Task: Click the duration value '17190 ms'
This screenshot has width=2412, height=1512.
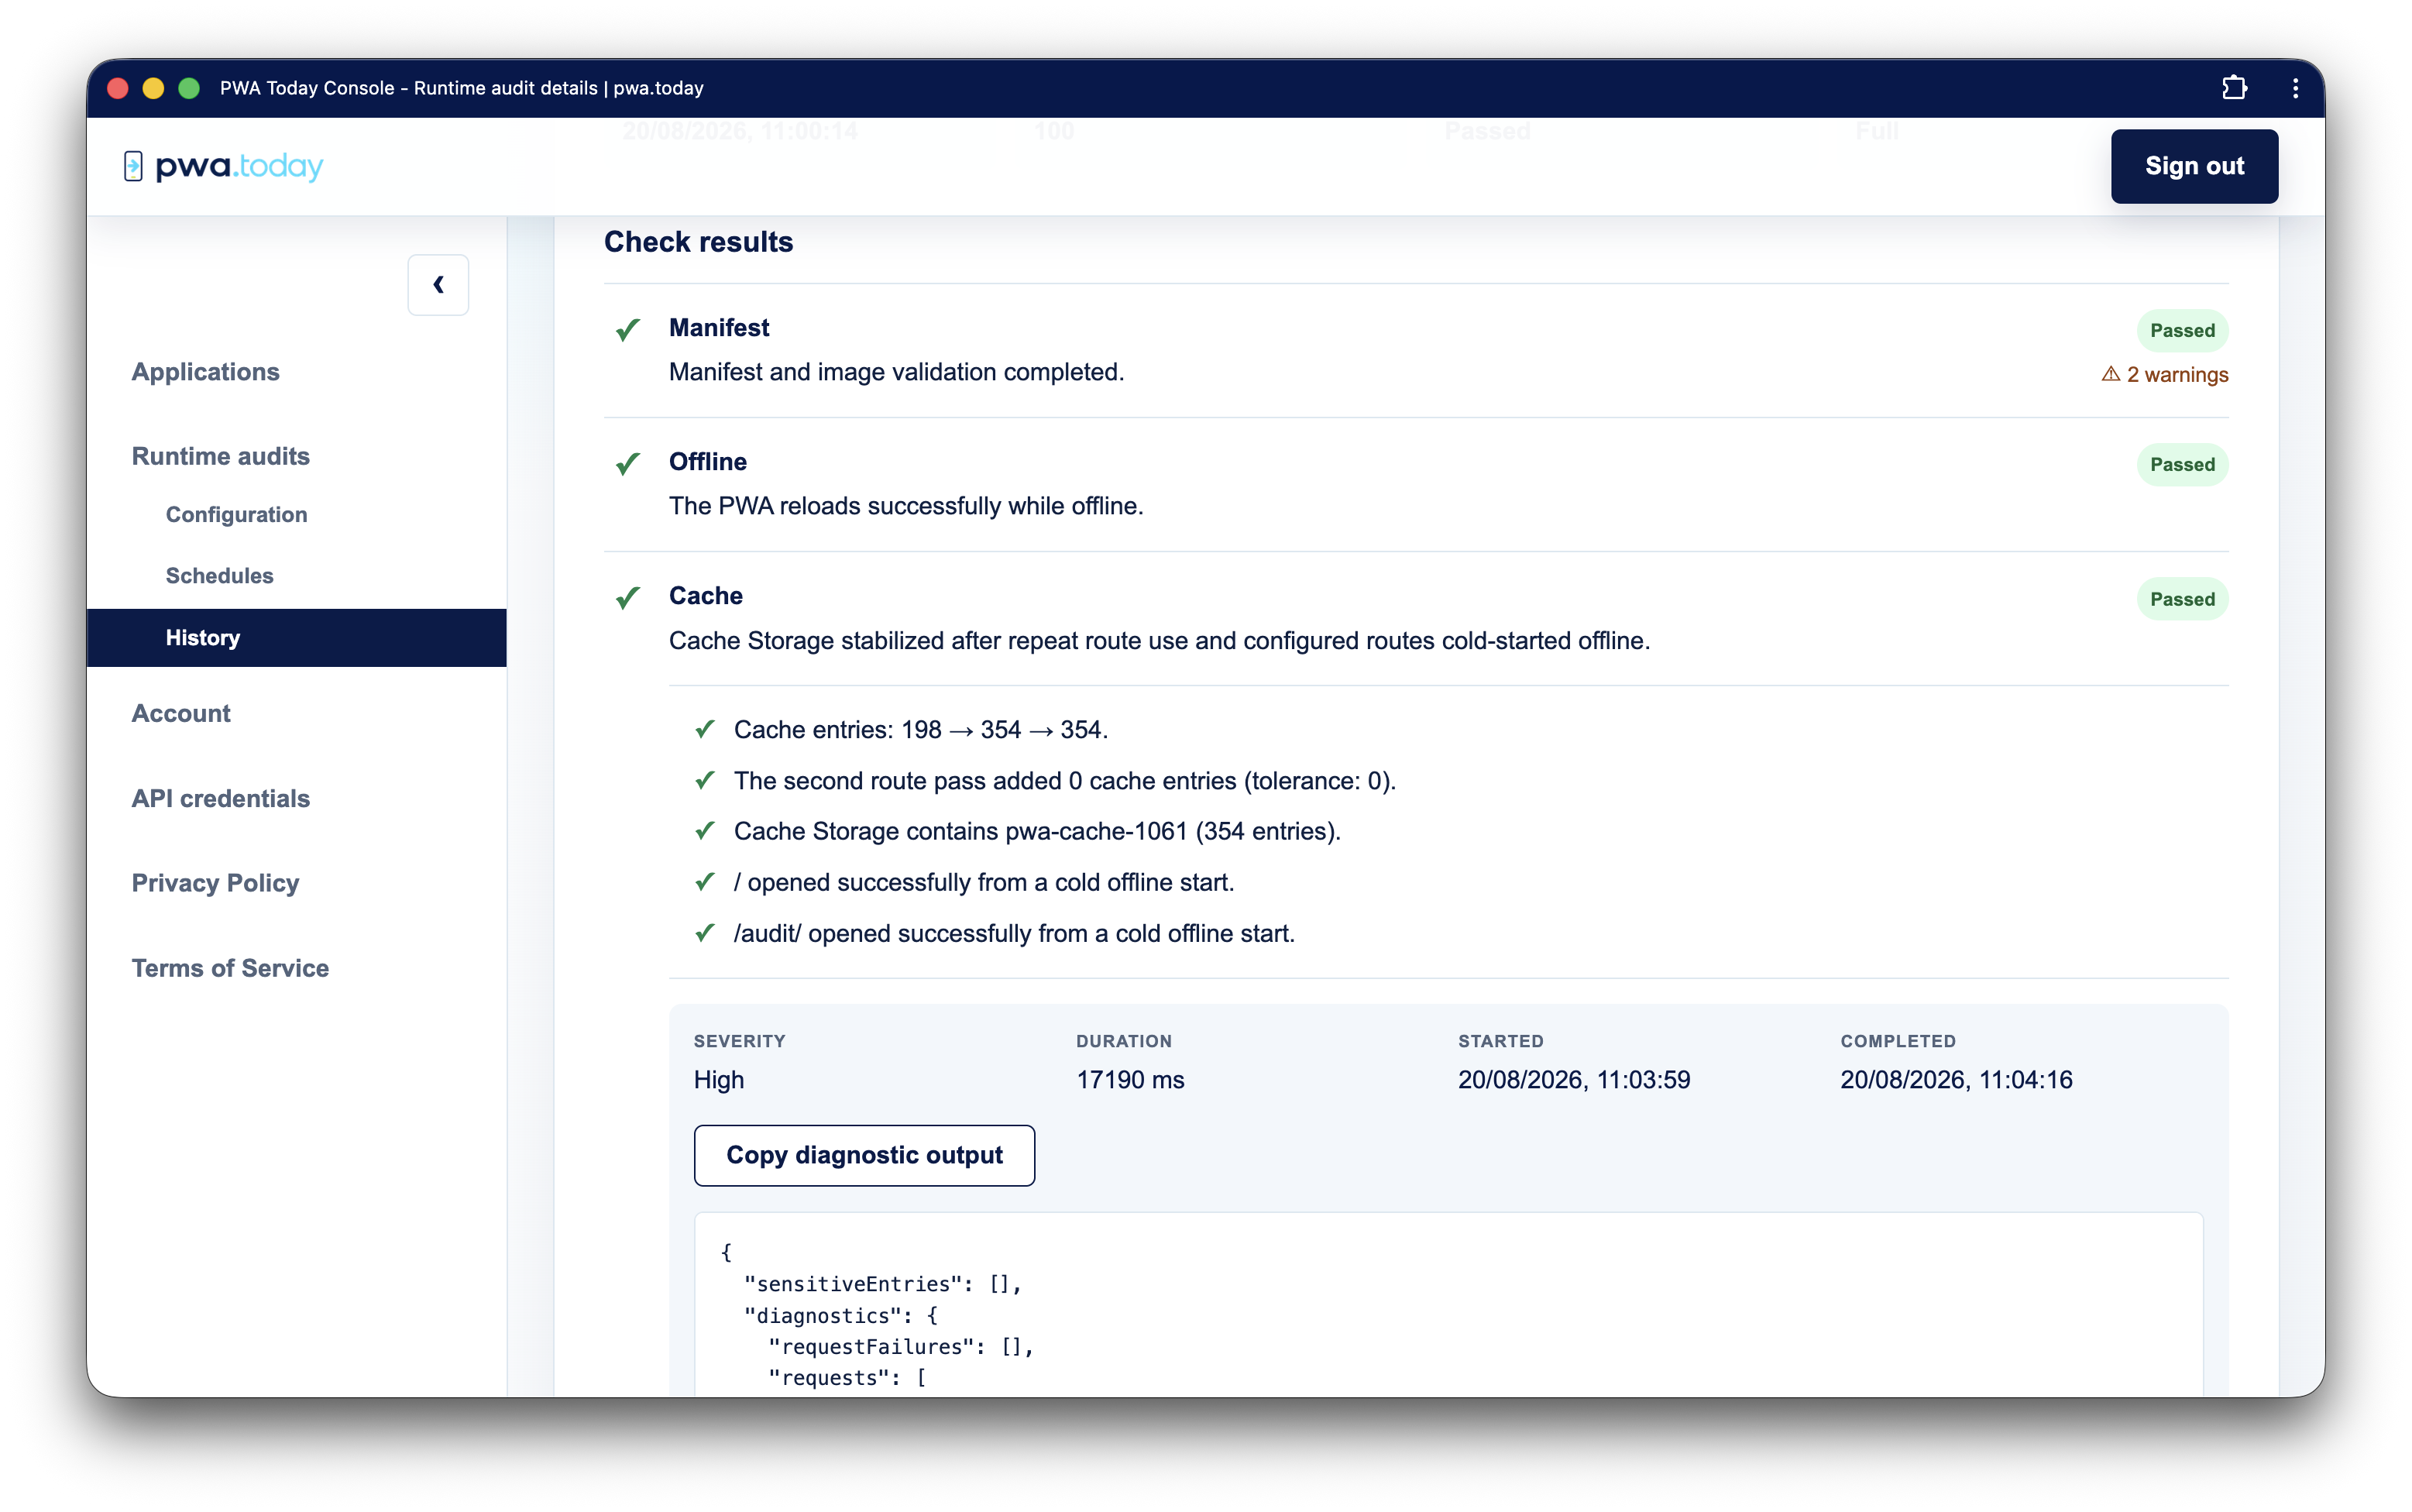Action: click(x=1130, y=1079)
